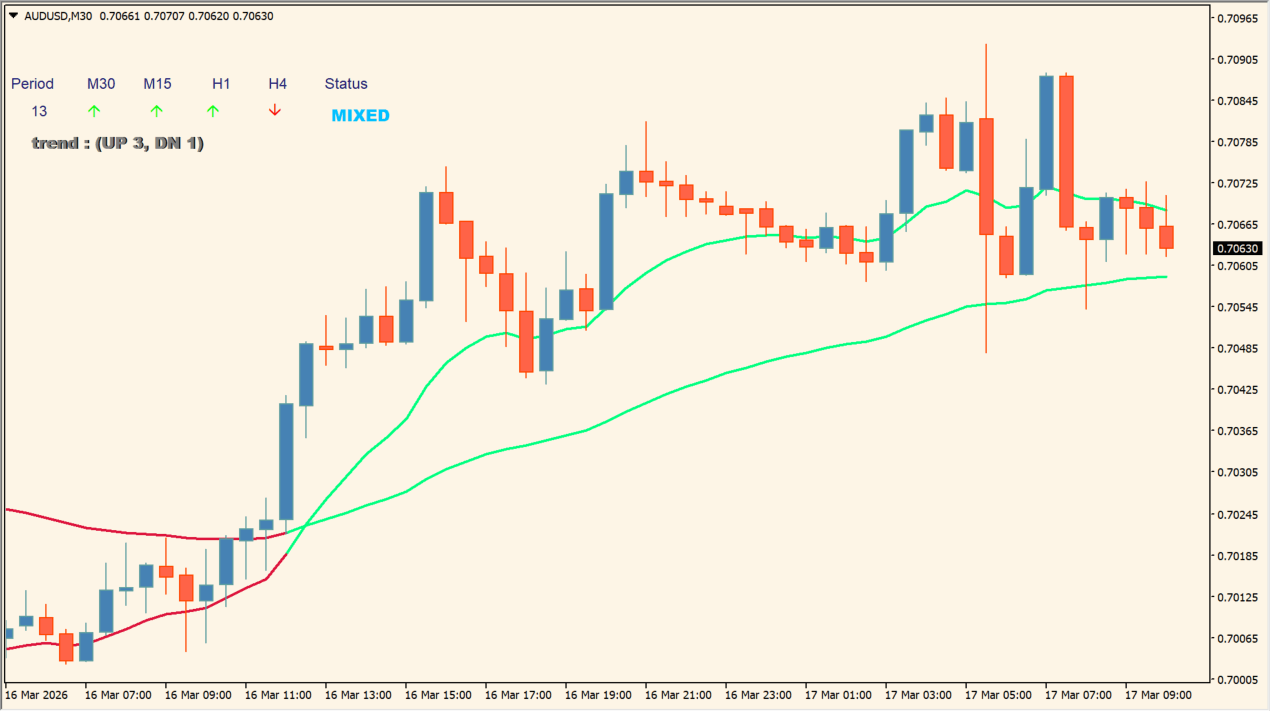This screenshot has height=711, width=1270.
Task: Select the M30 timeframe label
Action: [x=101, y=84]
